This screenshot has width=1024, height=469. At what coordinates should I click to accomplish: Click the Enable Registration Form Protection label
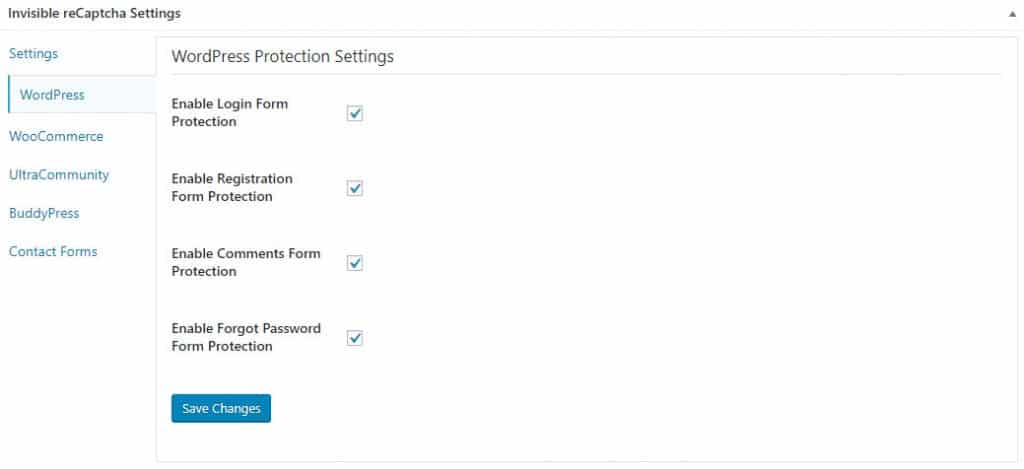232,187
